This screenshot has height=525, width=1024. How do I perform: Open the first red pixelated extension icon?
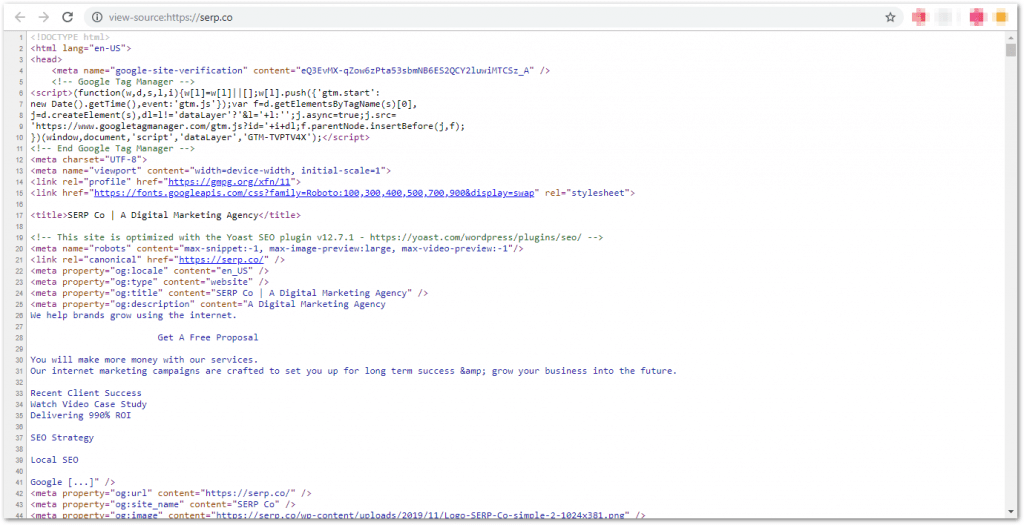pos(920,17)
